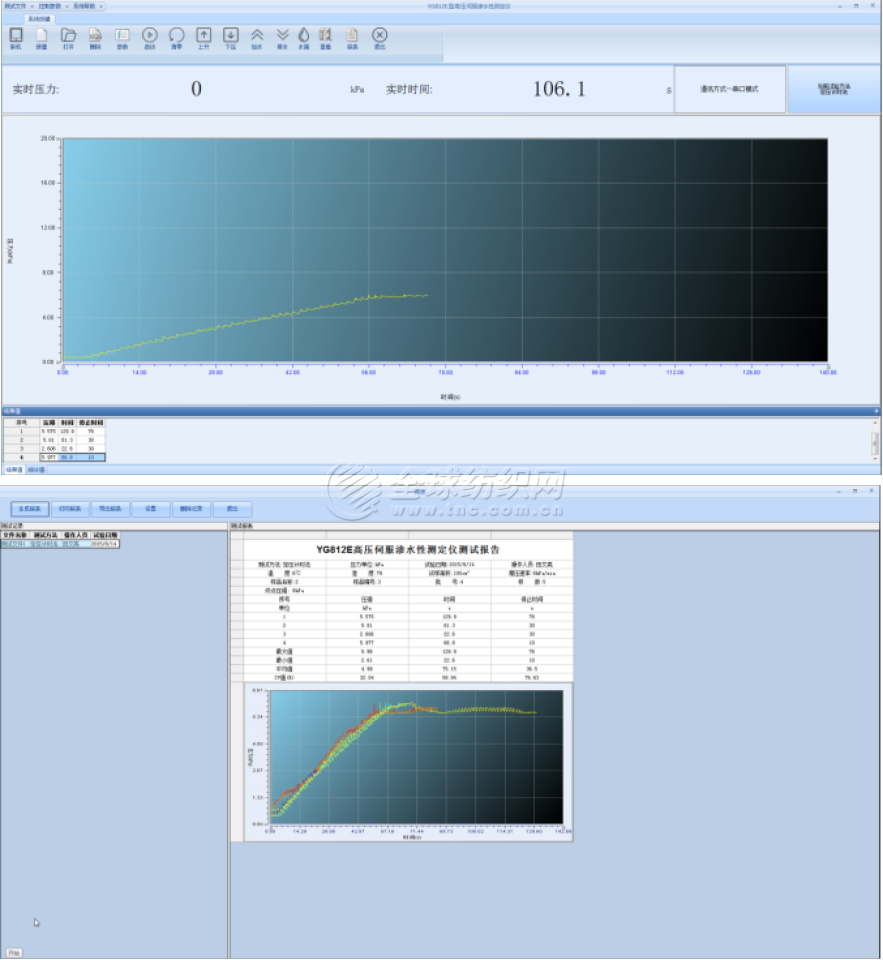Click the zero/reset circular arrow icon
883x960 pixels.
176,38
